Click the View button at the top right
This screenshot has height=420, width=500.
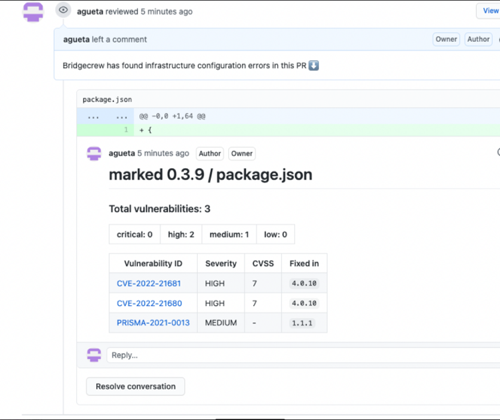489,11
